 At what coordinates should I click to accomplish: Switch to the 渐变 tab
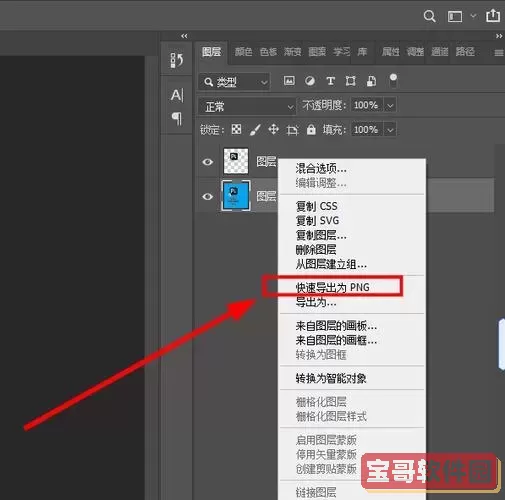click(293, 52)
